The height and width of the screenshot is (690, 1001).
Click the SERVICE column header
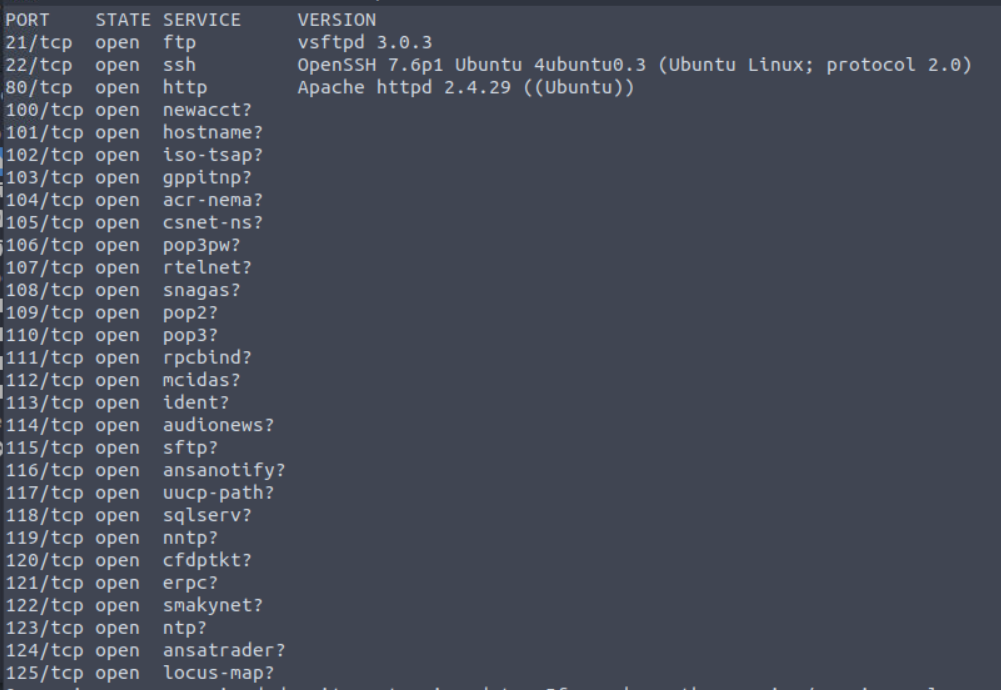tap(202, 20)
